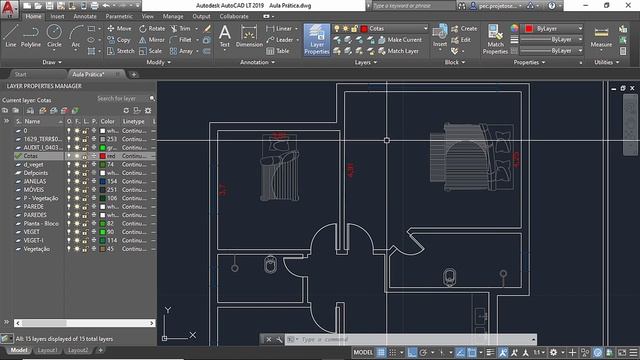The image size is (640, 360).
Task: Toggle on/off bulb for JANELAS layer
Action: tap(69, 181)
